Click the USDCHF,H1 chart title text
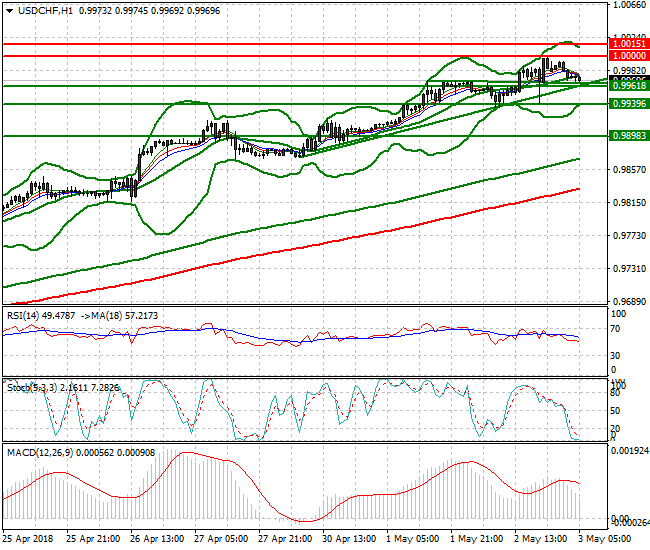650x550 pixels. (x=45, y=11)
